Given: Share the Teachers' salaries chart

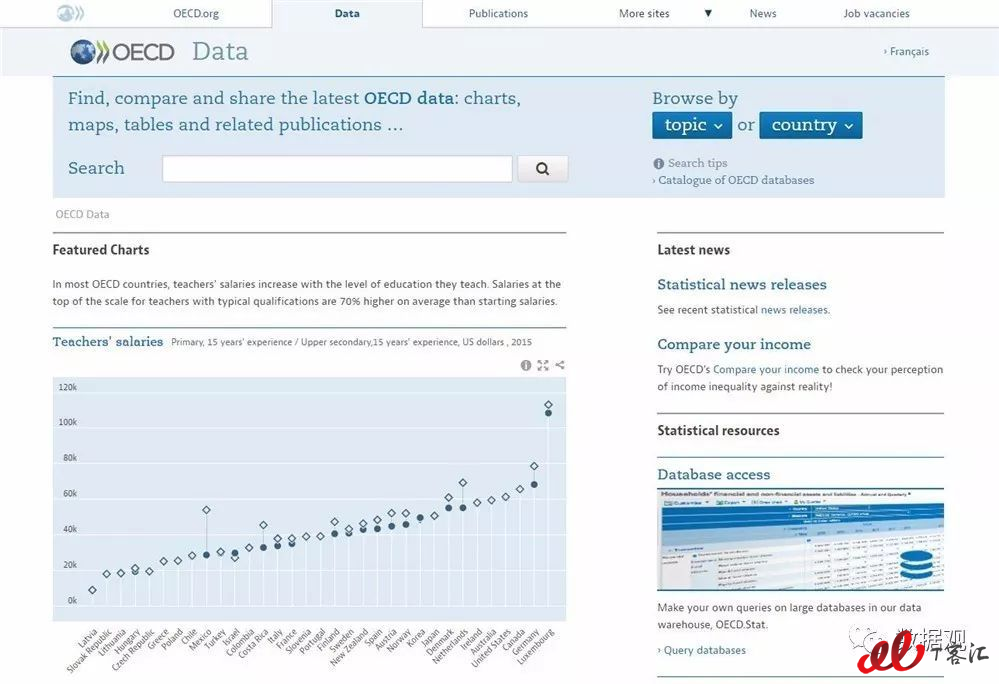Looking at the screenshot, I should point(560,365).
